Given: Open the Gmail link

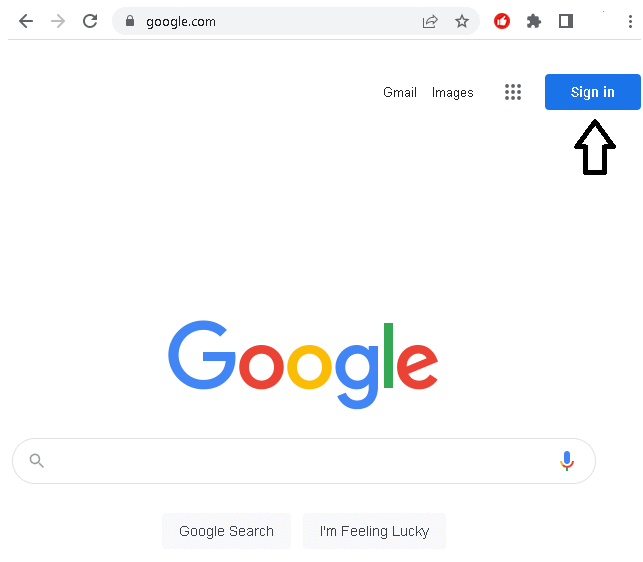Looking at the screenshot, I should (400, 92).
